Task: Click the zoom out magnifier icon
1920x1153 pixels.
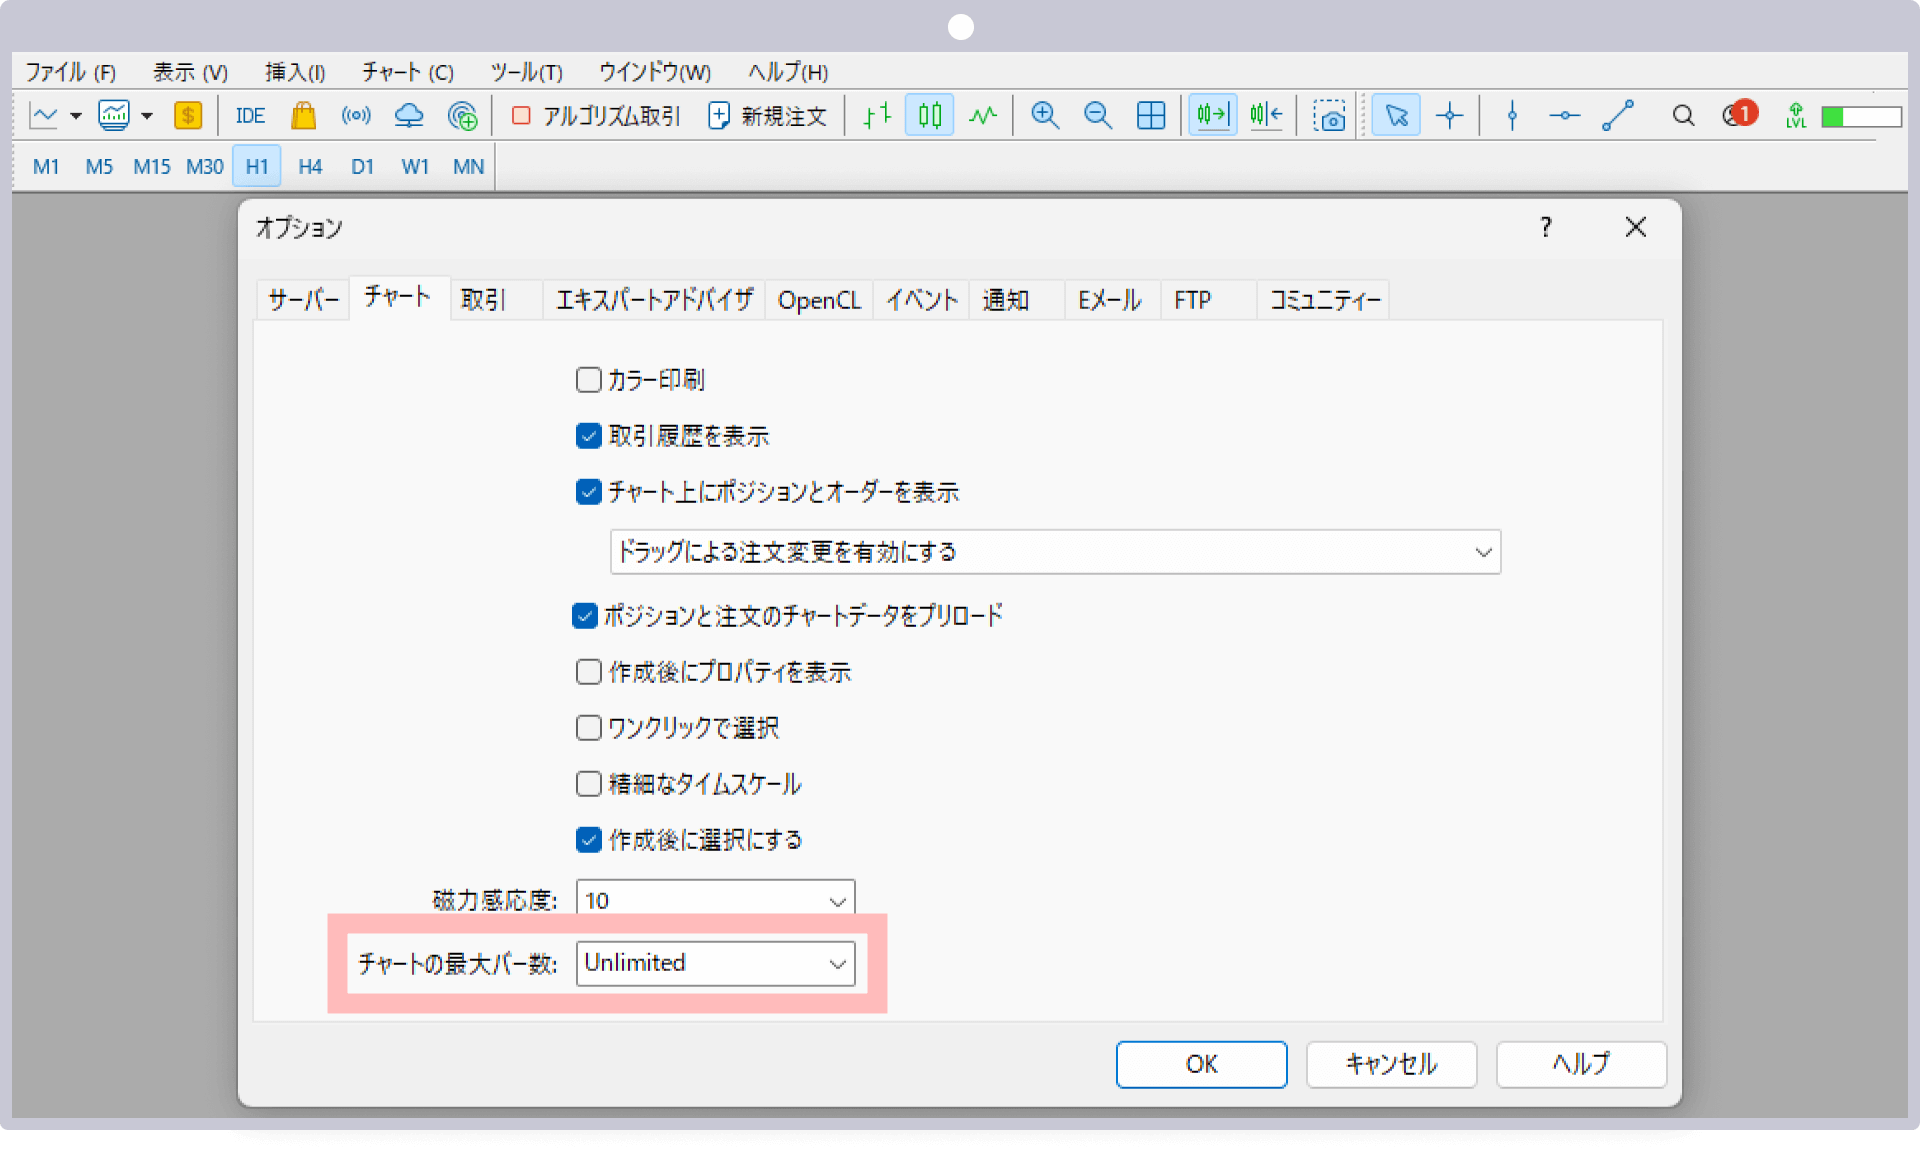Action: pos(1098,116)
